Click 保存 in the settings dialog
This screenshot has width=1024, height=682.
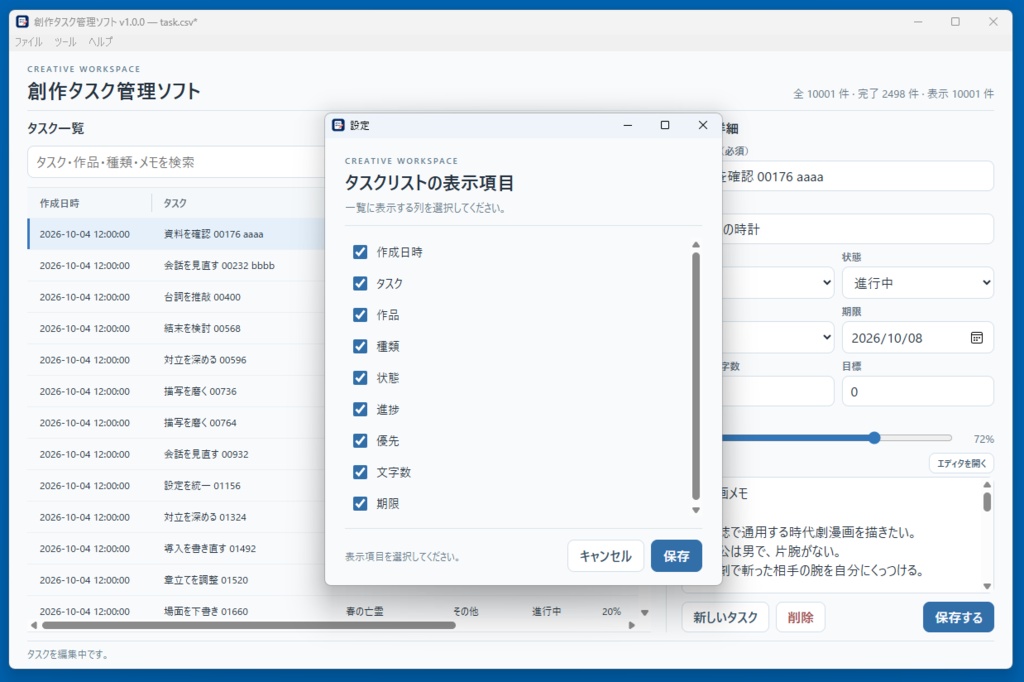point(676,556)
